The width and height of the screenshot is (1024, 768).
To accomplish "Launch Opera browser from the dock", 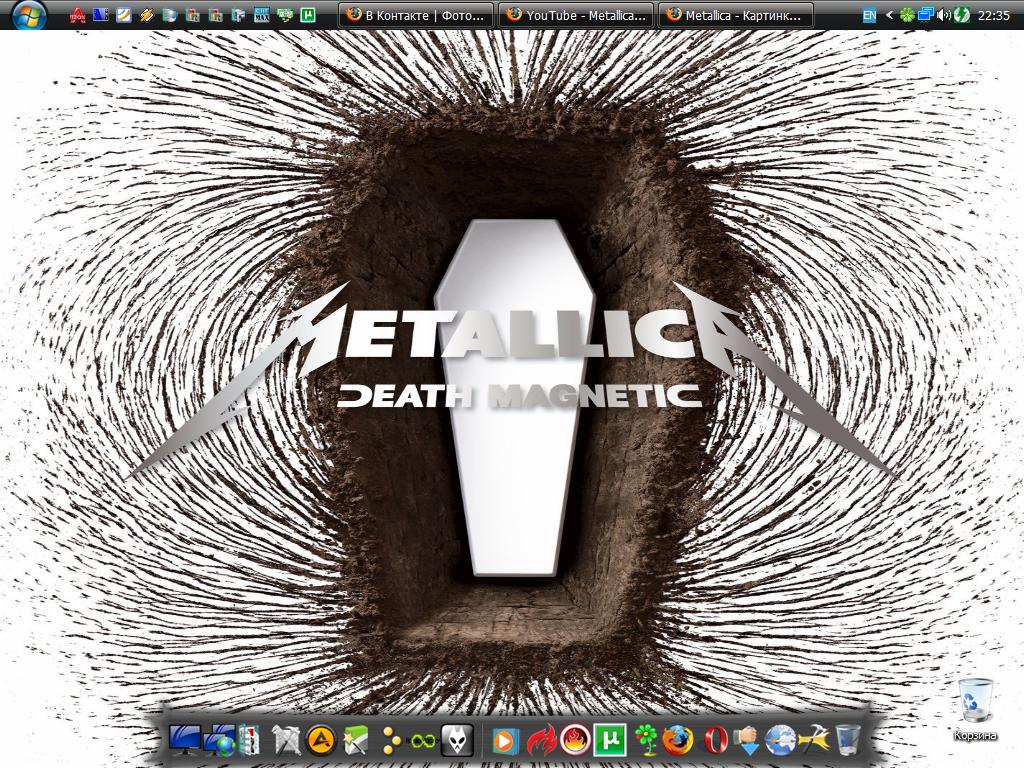I will click(714, 740).
